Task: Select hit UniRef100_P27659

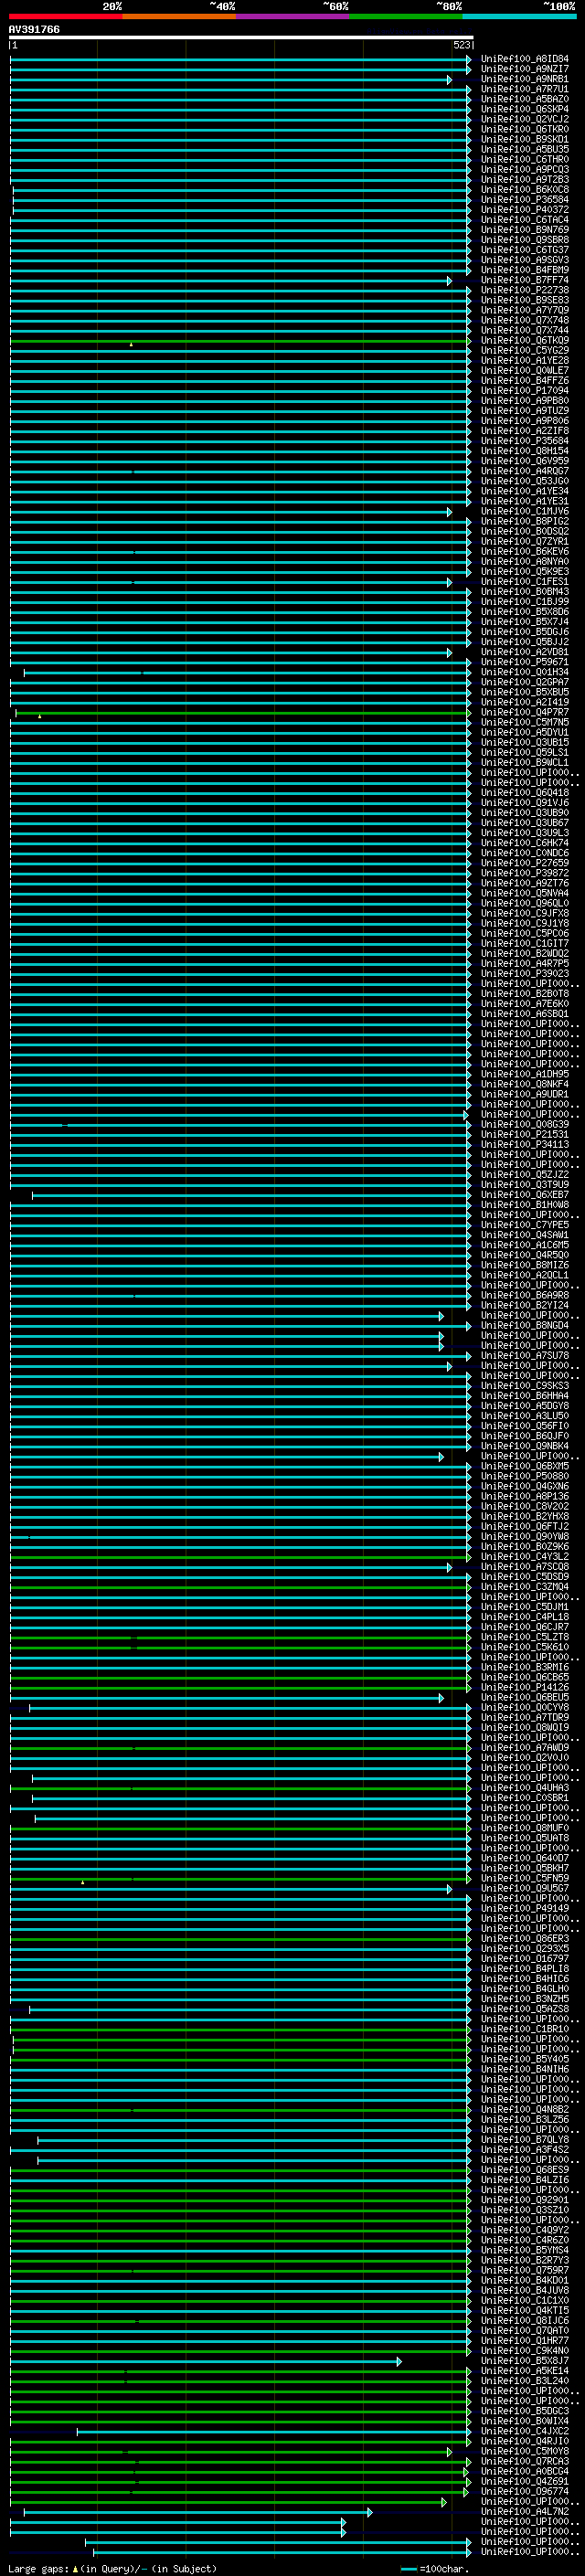Action: pos(524,863)
